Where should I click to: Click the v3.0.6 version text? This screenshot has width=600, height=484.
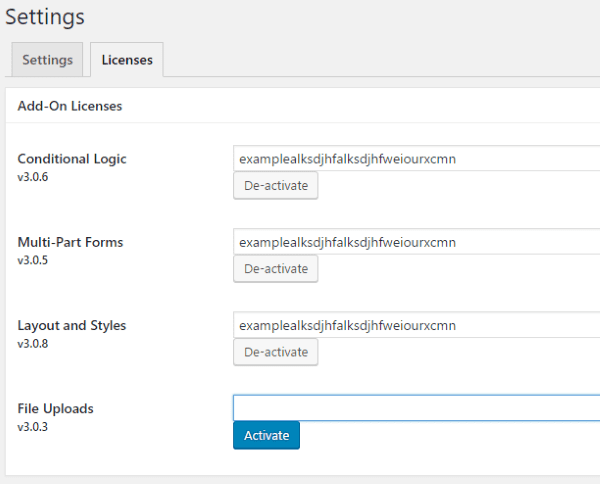pos(33,177)
